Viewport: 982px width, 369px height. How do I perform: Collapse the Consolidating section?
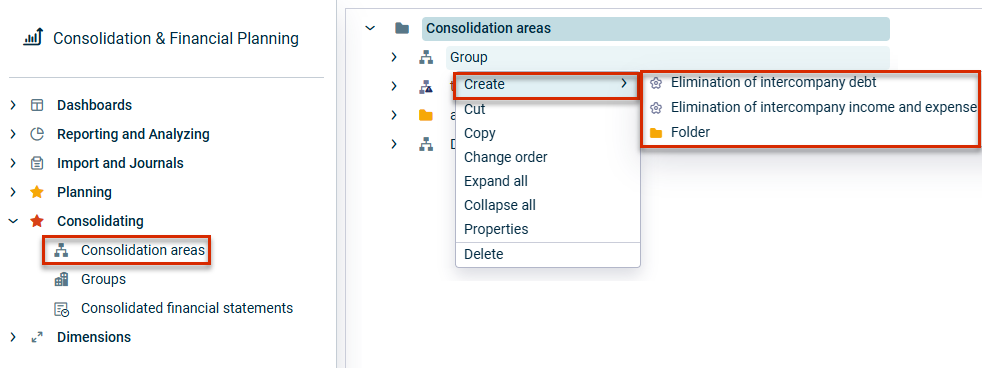tap(13, 221)
